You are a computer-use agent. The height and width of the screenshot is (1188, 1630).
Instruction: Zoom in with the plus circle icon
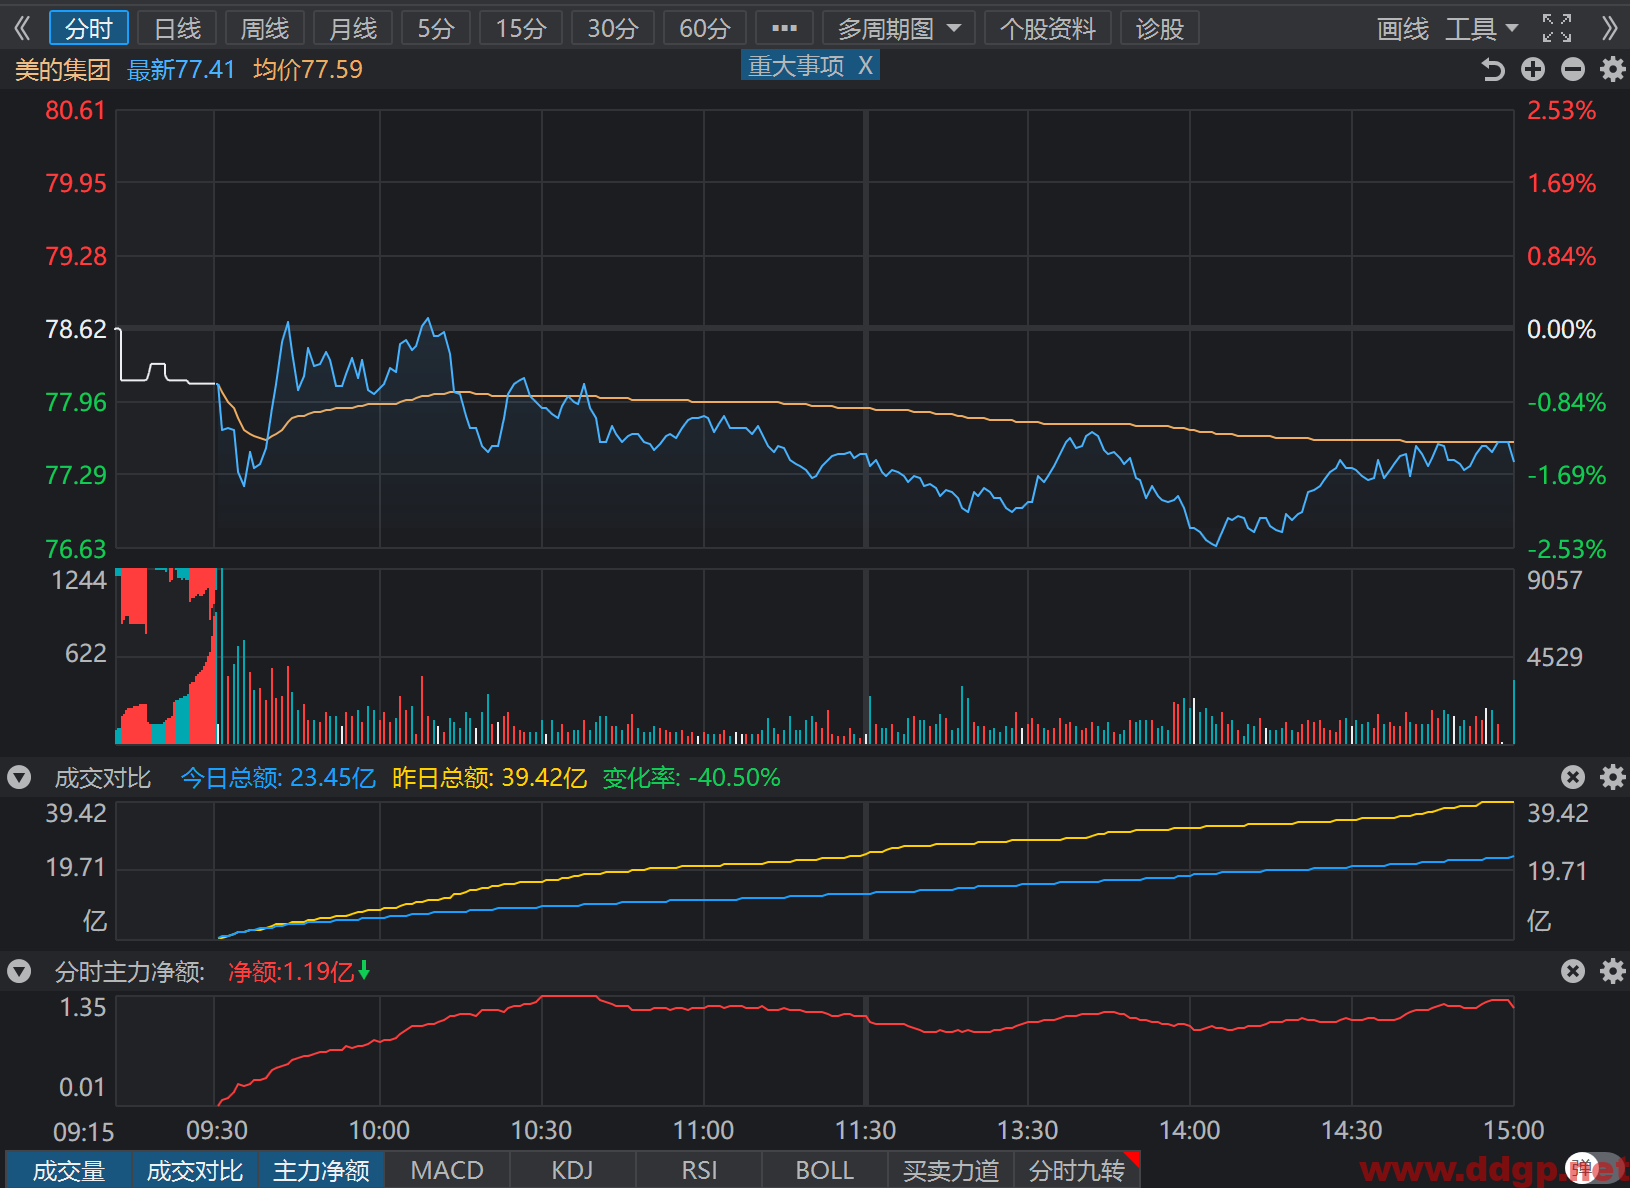1533,69
